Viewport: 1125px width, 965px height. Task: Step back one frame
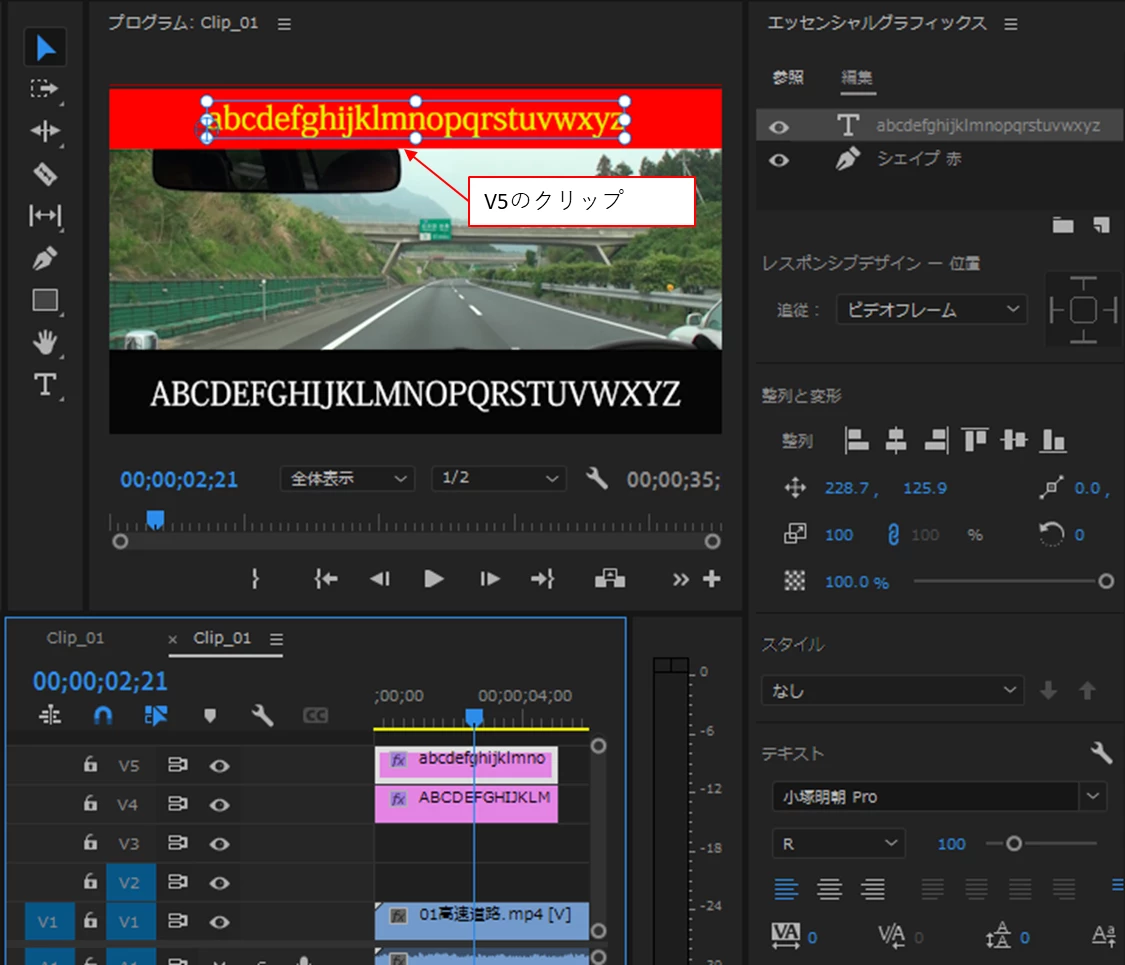(380, 579)
